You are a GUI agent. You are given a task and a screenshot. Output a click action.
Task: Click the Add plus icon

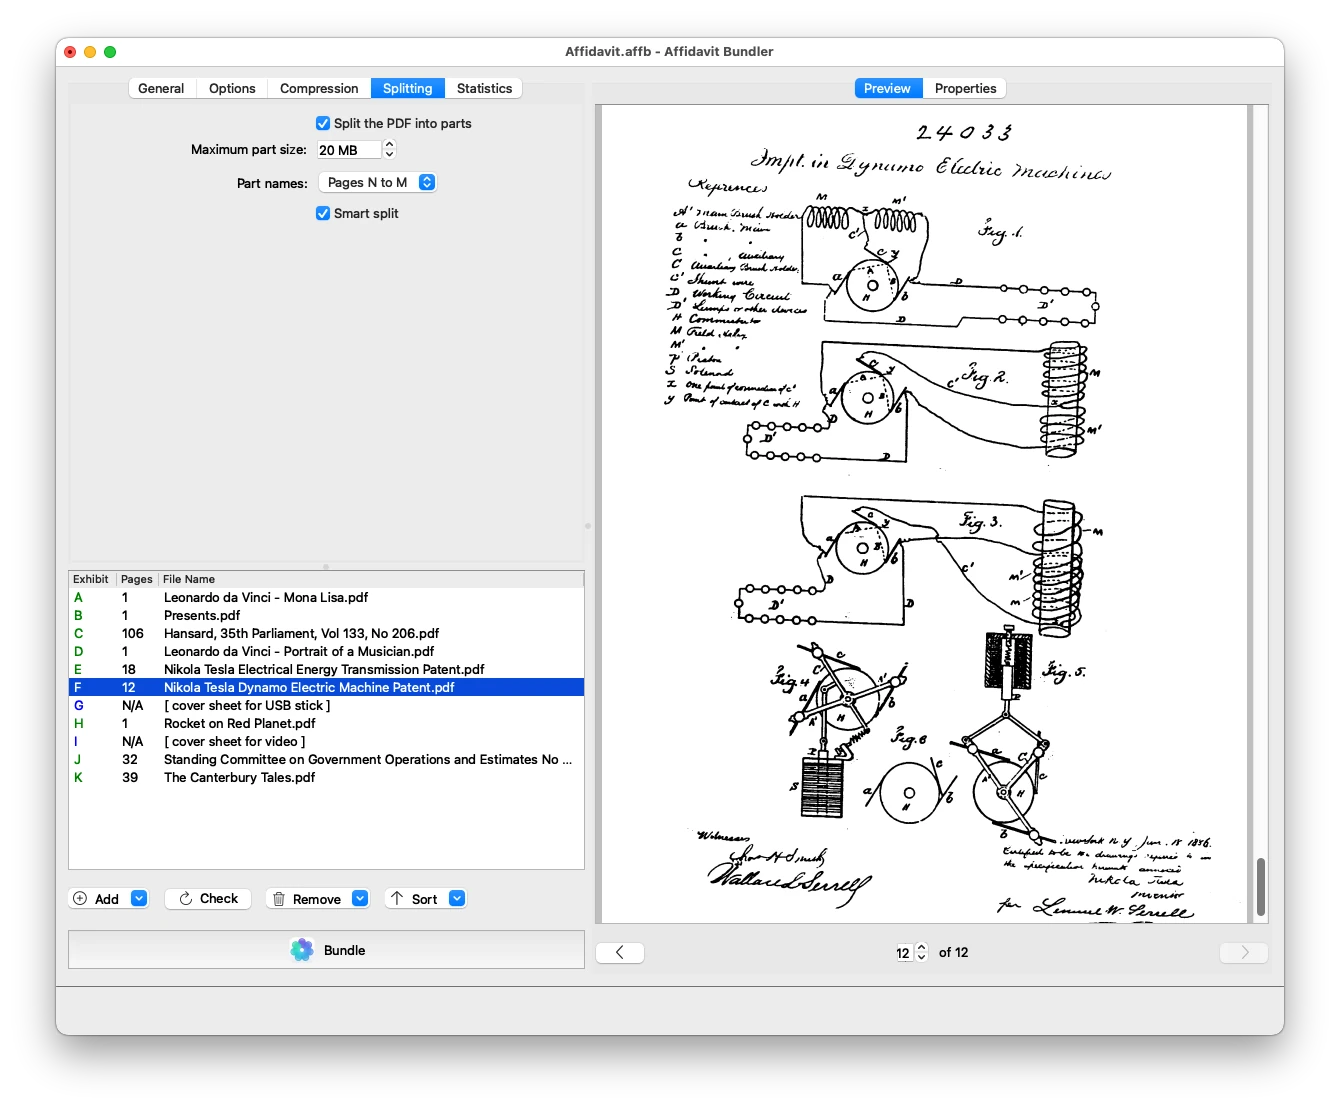click(x=81, y=899)
